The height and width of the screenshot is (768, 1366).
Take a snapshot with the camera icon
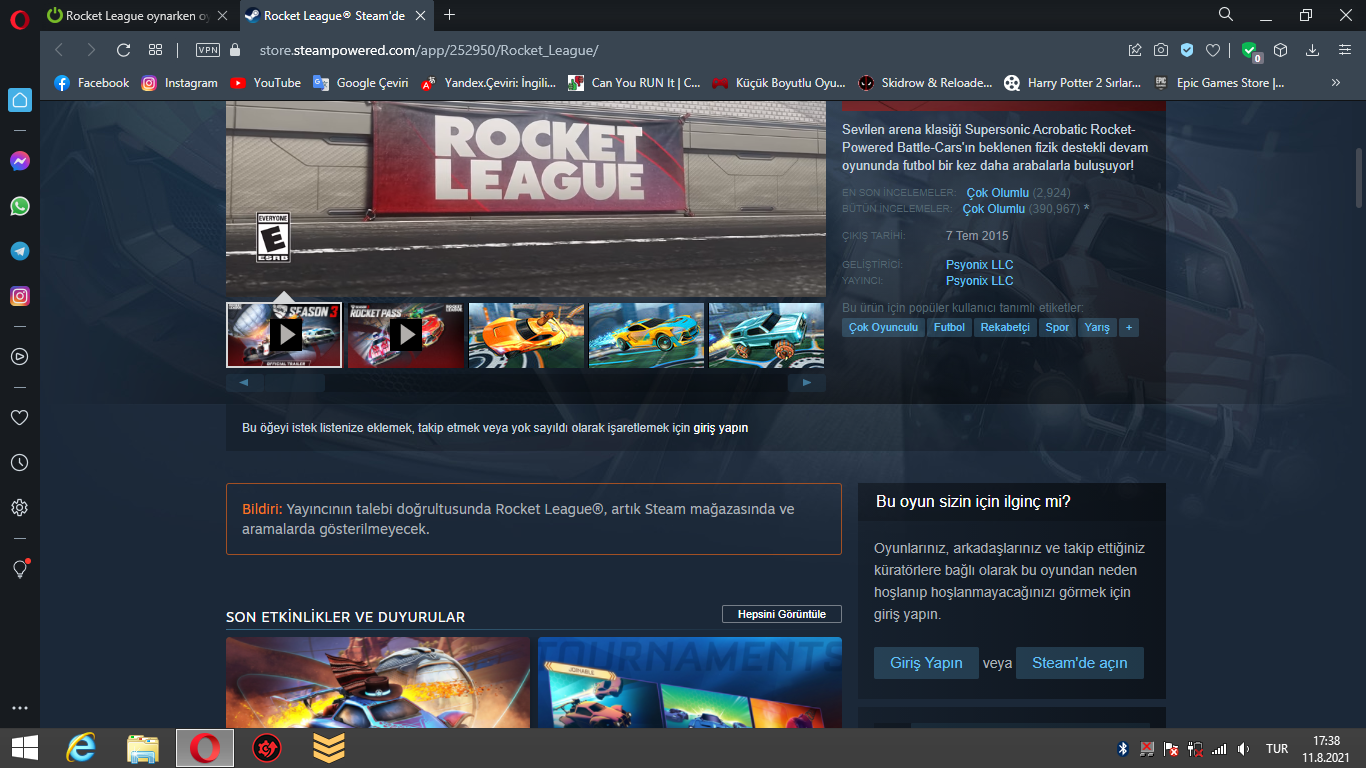point(1161,50)
